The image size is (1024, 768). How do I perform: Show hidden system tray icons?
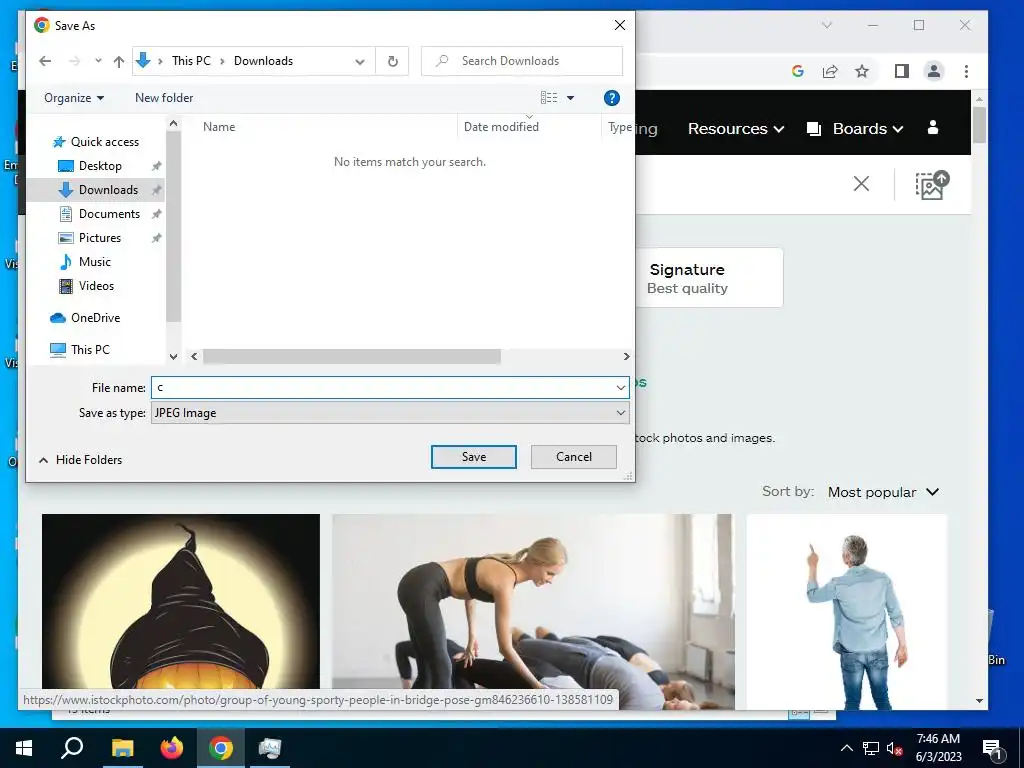[846, 748]
